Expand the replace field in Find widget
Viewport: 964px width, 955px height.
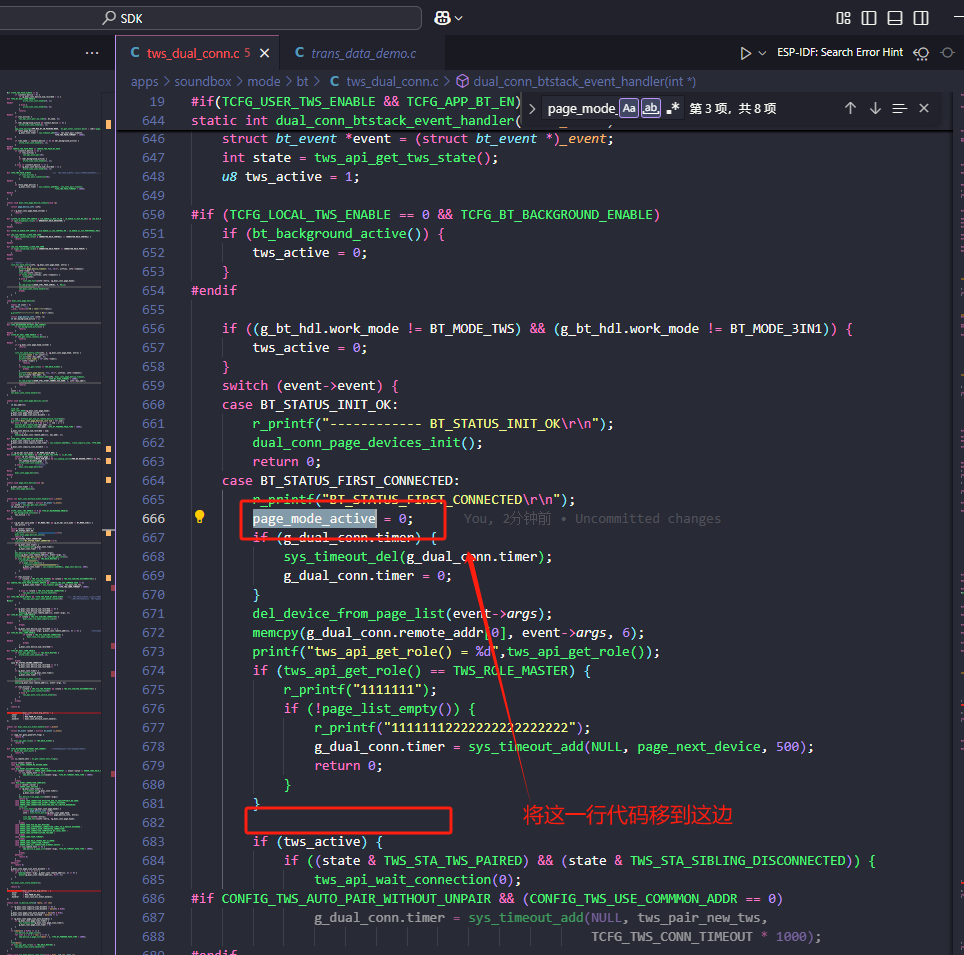pos(532,109)
